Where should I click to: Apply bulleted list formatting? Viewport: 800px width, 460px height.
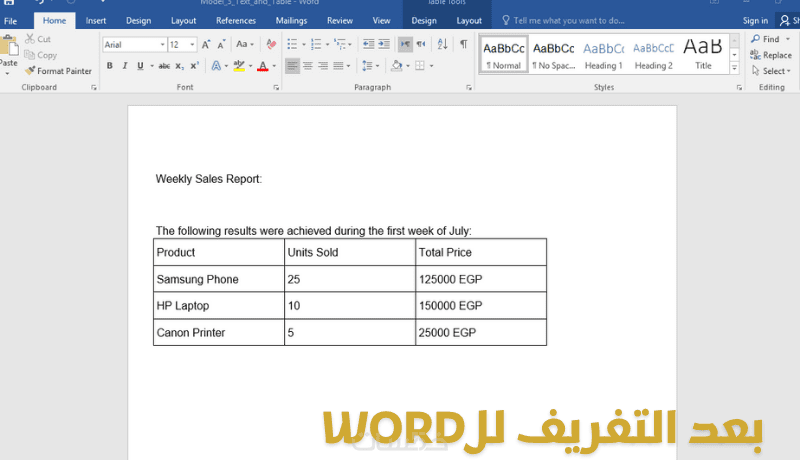coord(292,44)
